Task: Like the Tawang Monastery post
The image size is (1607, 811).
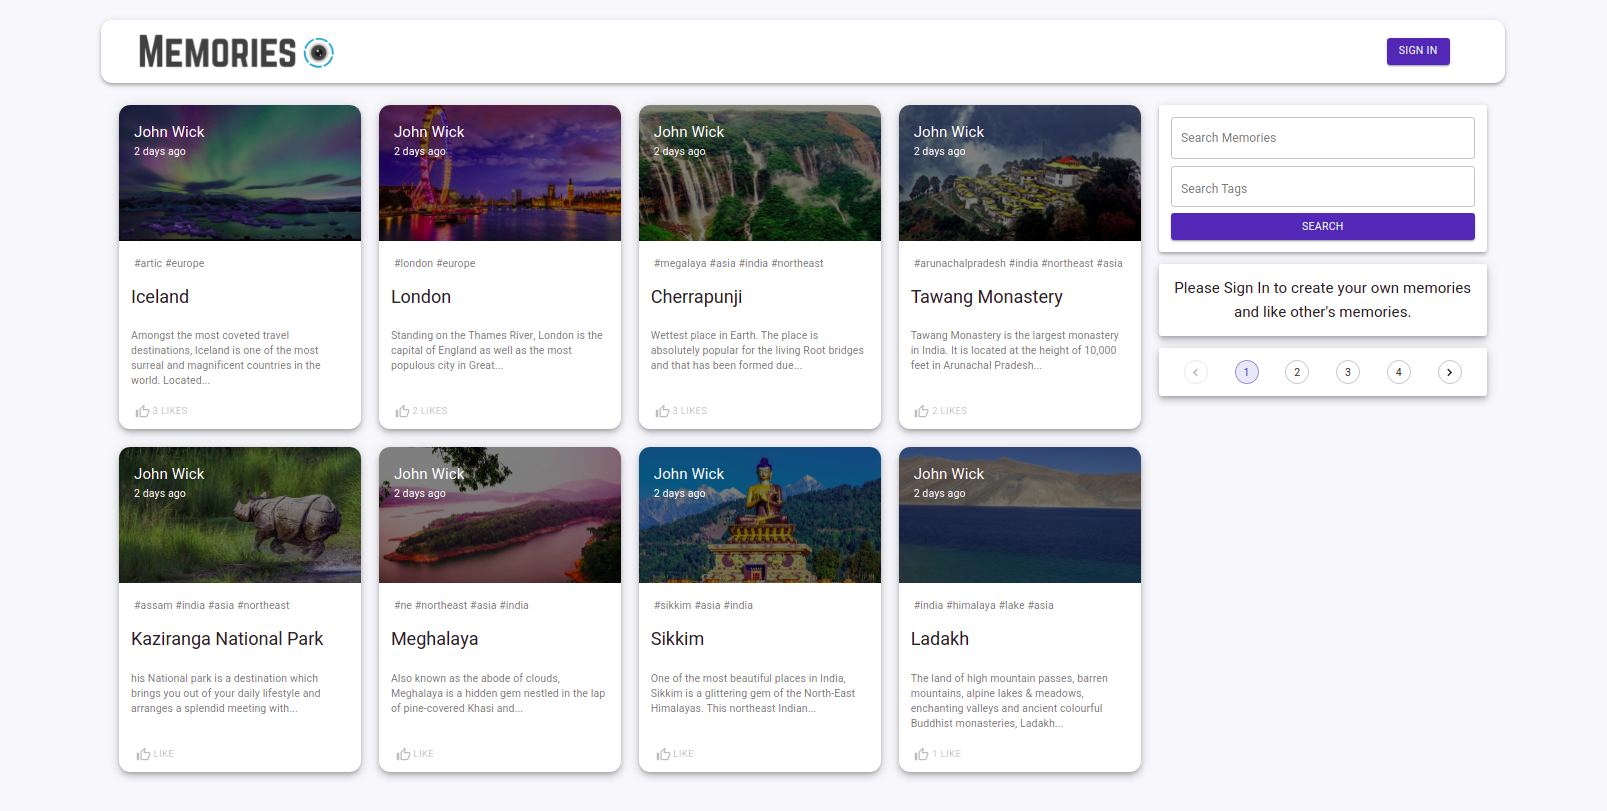Action: pyautogui.click(x=941, y=411)
